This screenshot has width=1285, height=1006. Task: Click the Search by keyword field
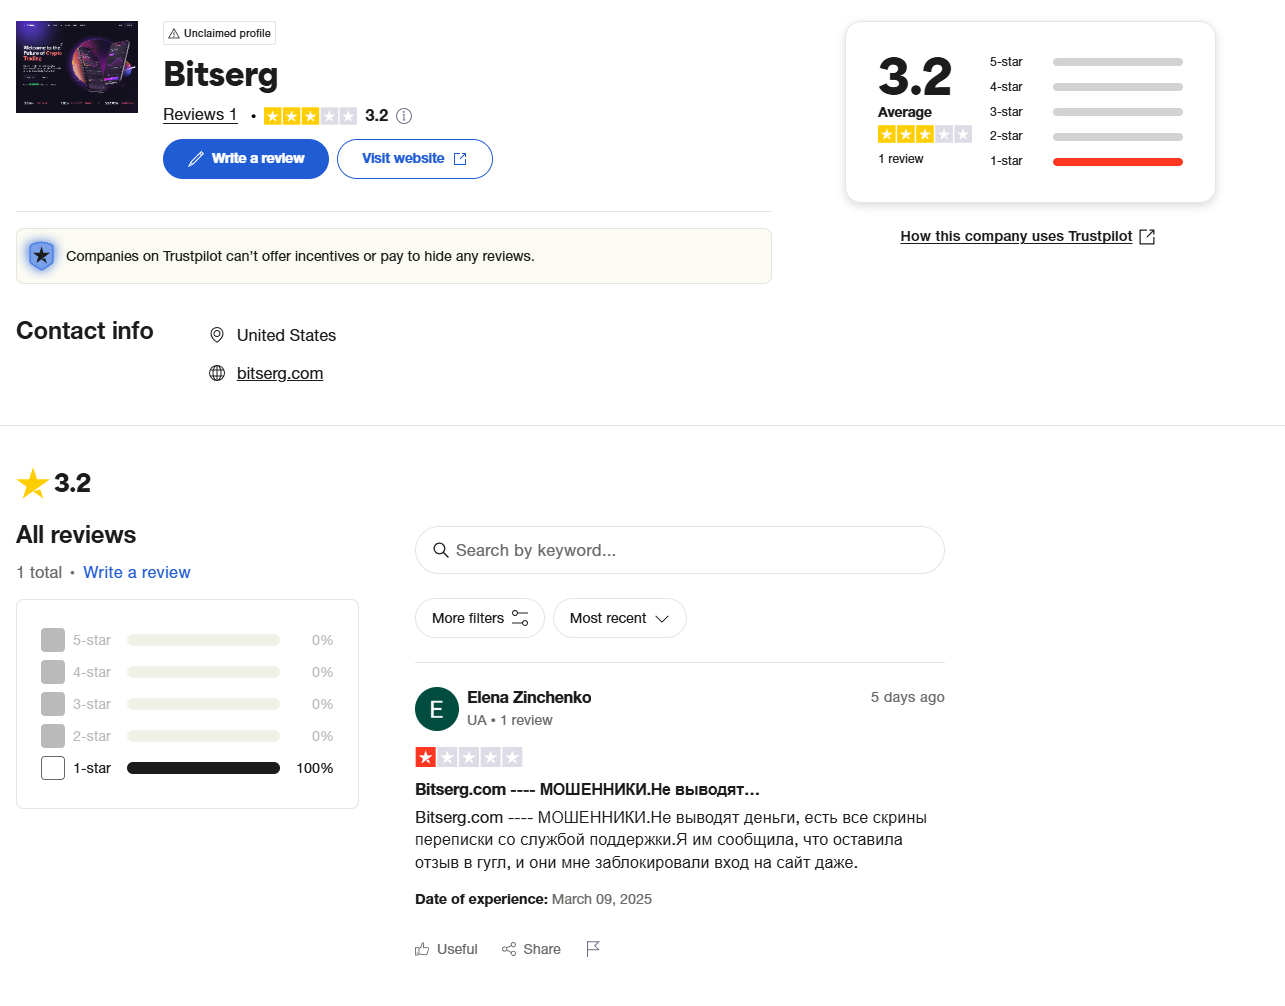(680, 550)
